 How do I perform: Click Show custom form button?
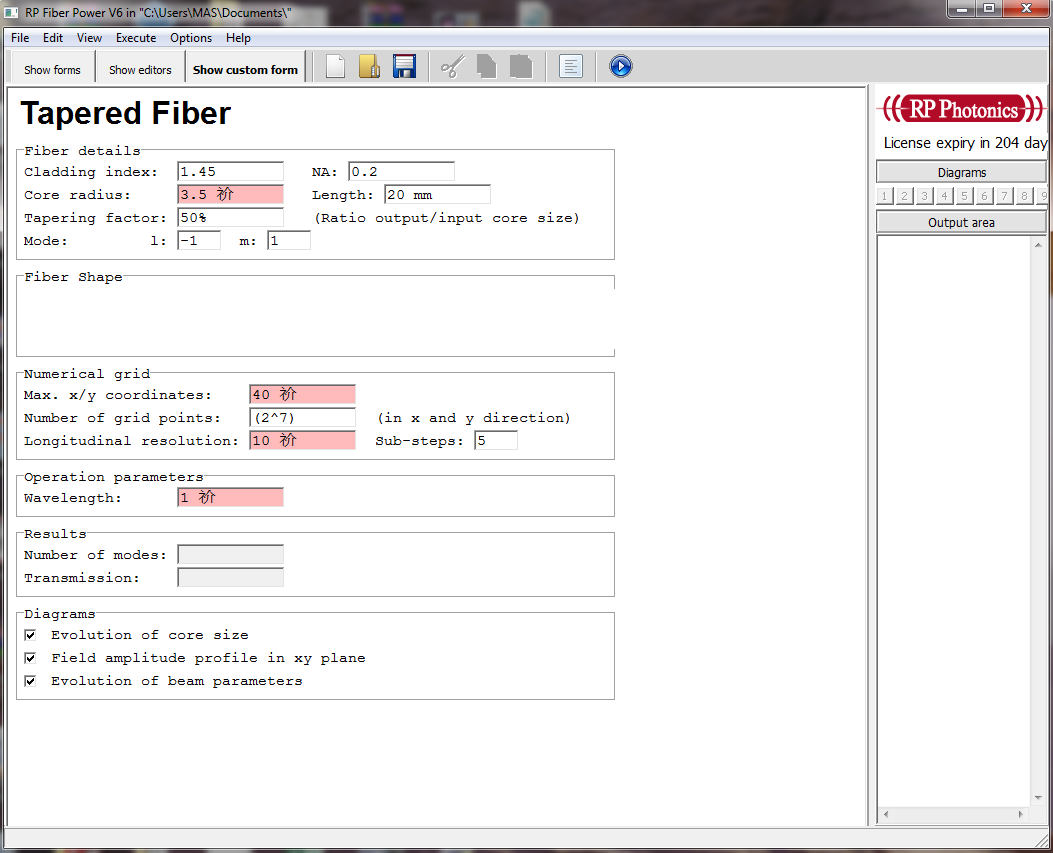(245, 70)
